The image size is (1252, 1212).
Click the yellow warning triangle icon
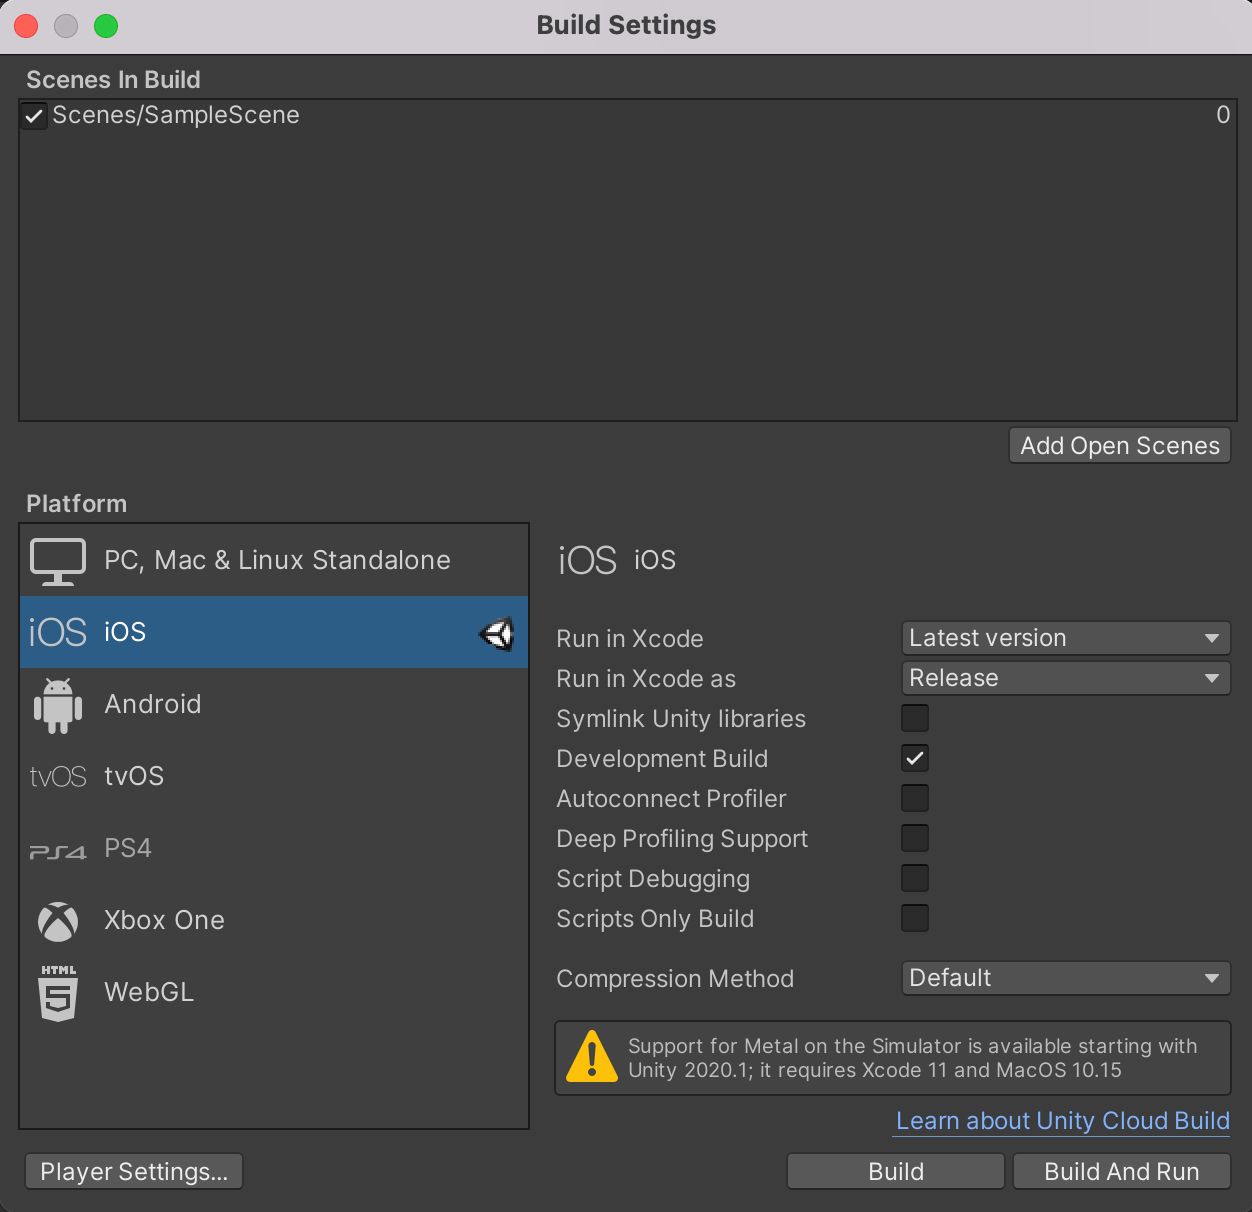pos(592,1057)
